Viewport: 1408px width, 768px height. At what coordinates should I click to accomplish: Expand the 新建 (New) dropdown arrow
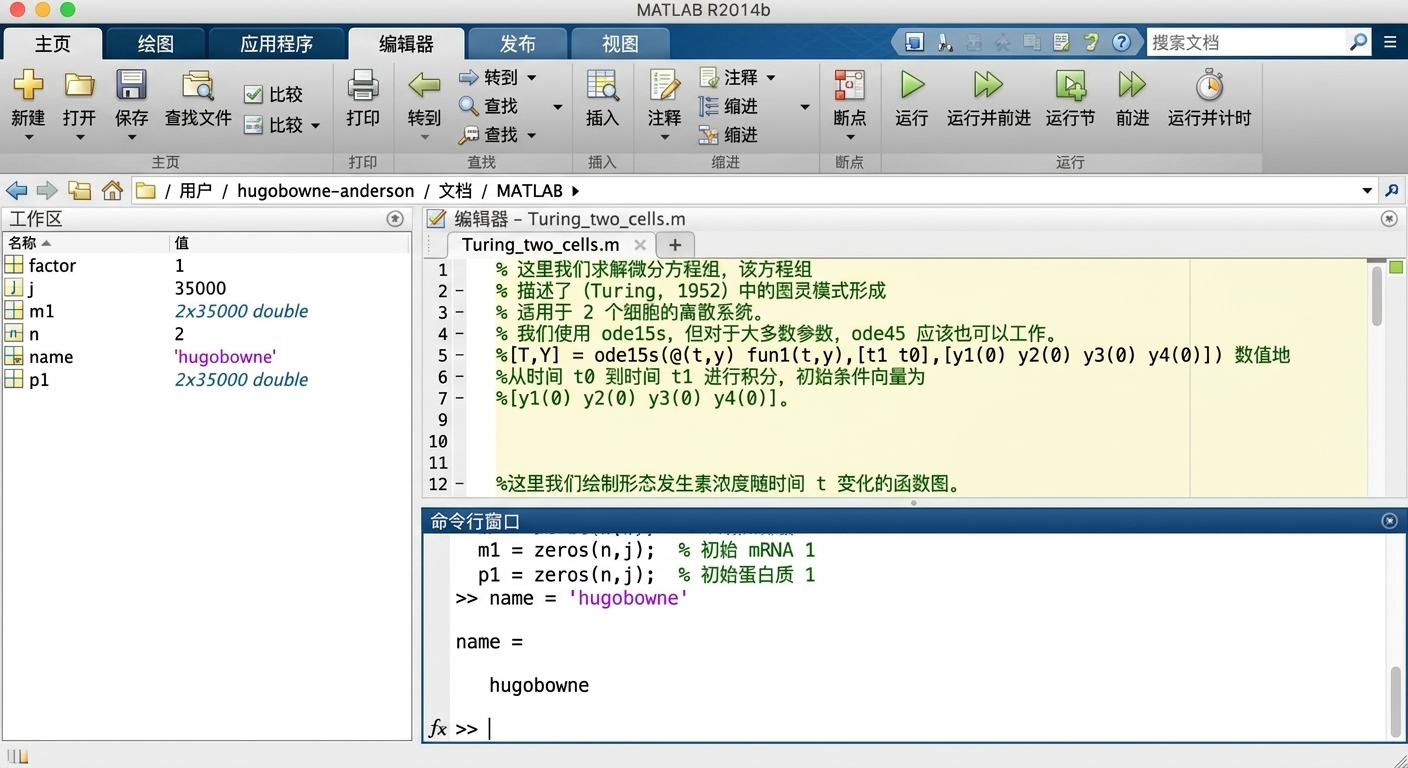pyautogui.click(x=28, y=138)
